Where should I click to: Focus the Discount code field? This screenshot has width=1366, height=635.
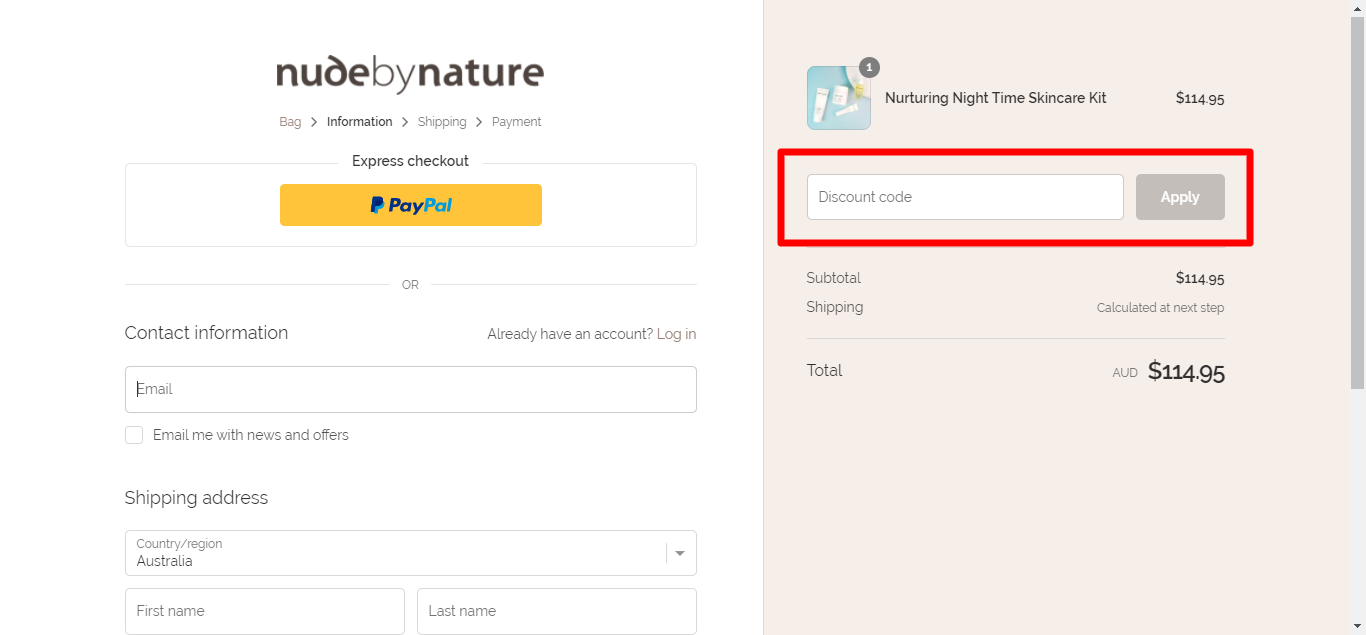(x=965, y=197)
